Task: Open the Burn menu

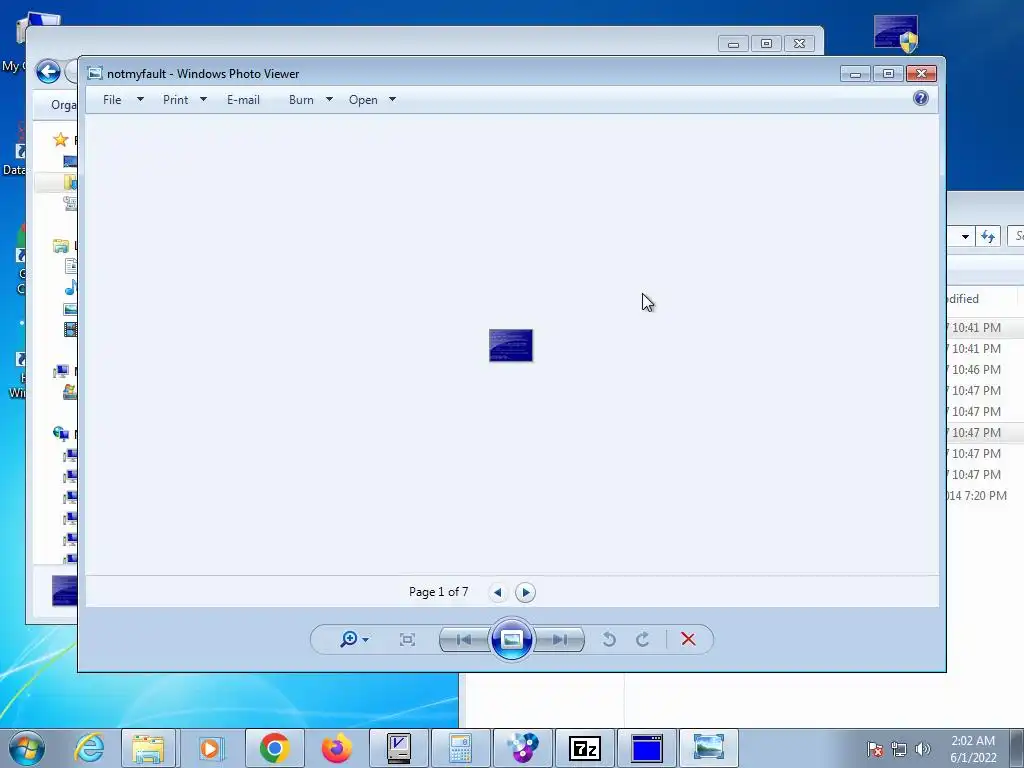Action: [301, 100]
